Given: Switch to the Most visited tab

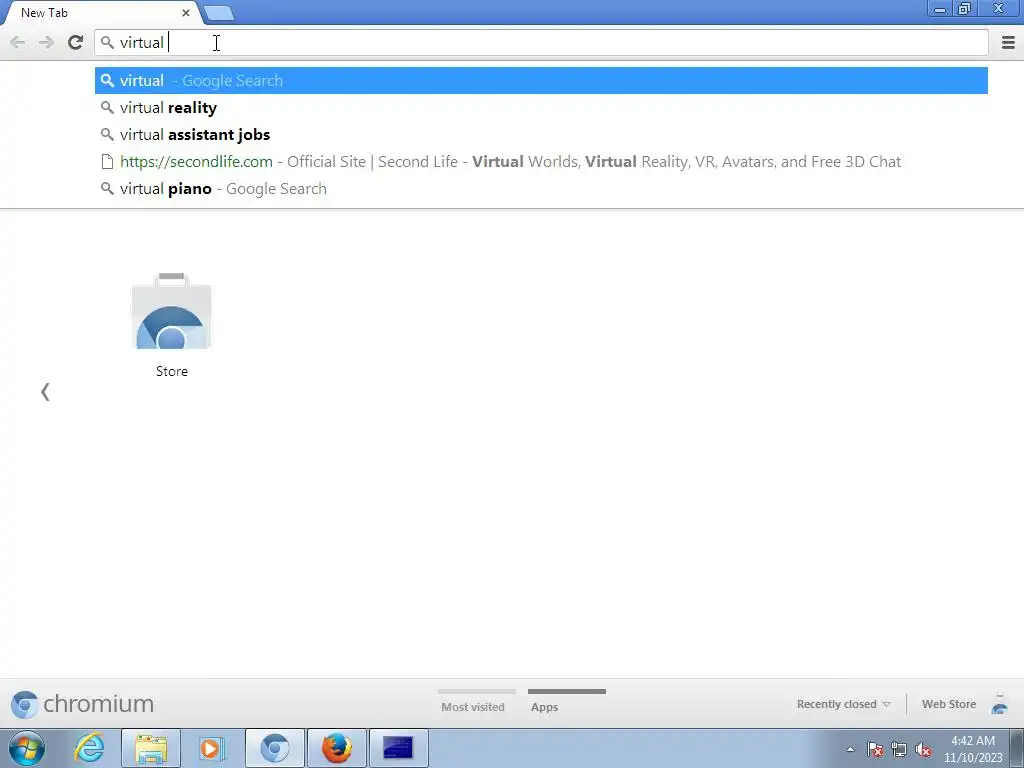Looking at the screenshot, I should [476, 701].
